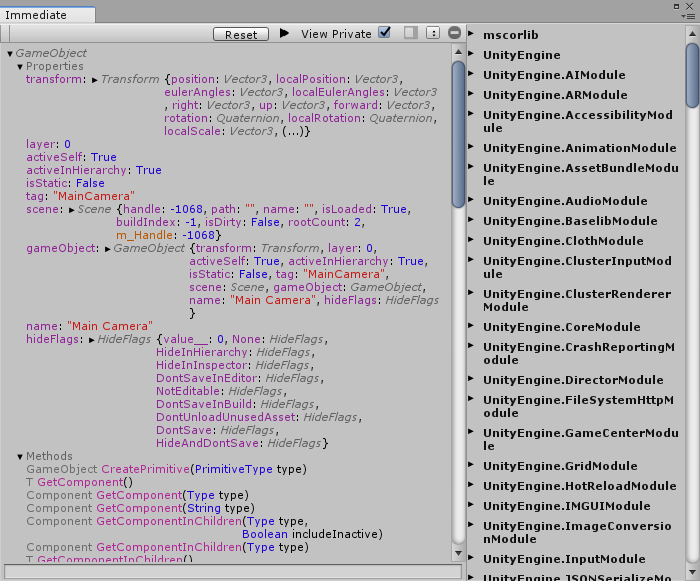This screenshot has height=581, width=700.
Task: Expand the UnityEngine assembly
Action: 471,54
